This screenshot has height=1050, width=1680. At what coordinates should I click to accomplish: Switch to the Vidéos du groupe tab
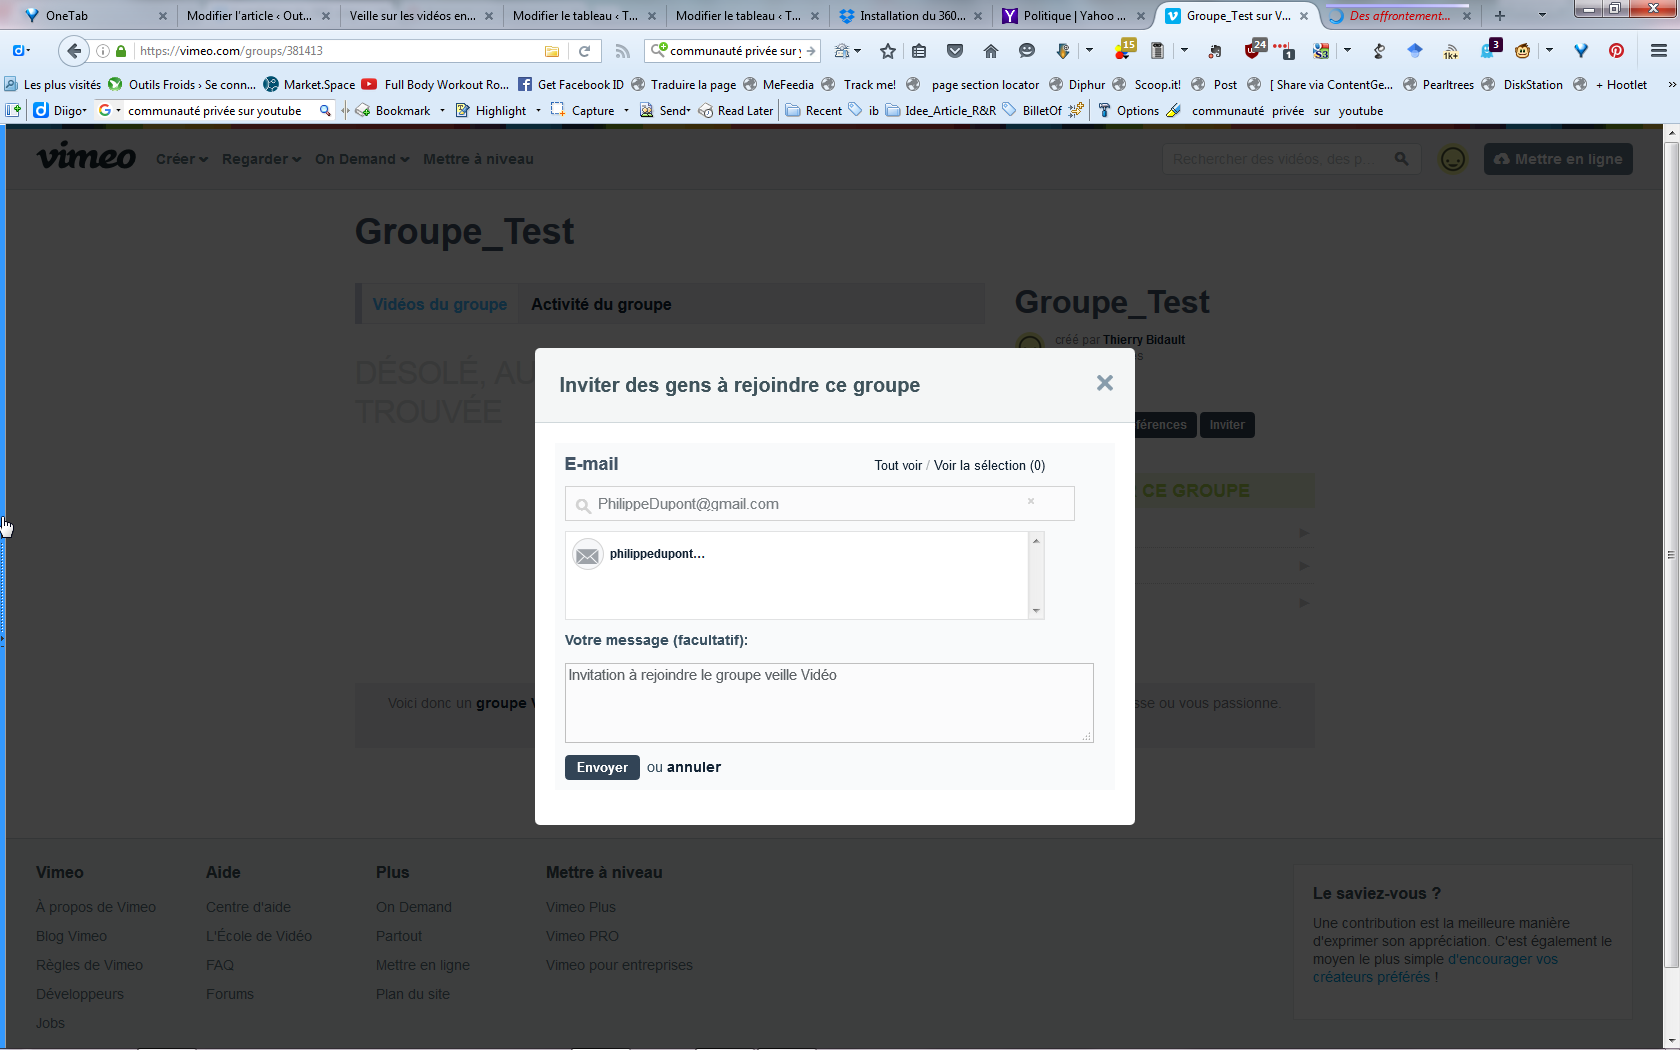tap(439, 304)
